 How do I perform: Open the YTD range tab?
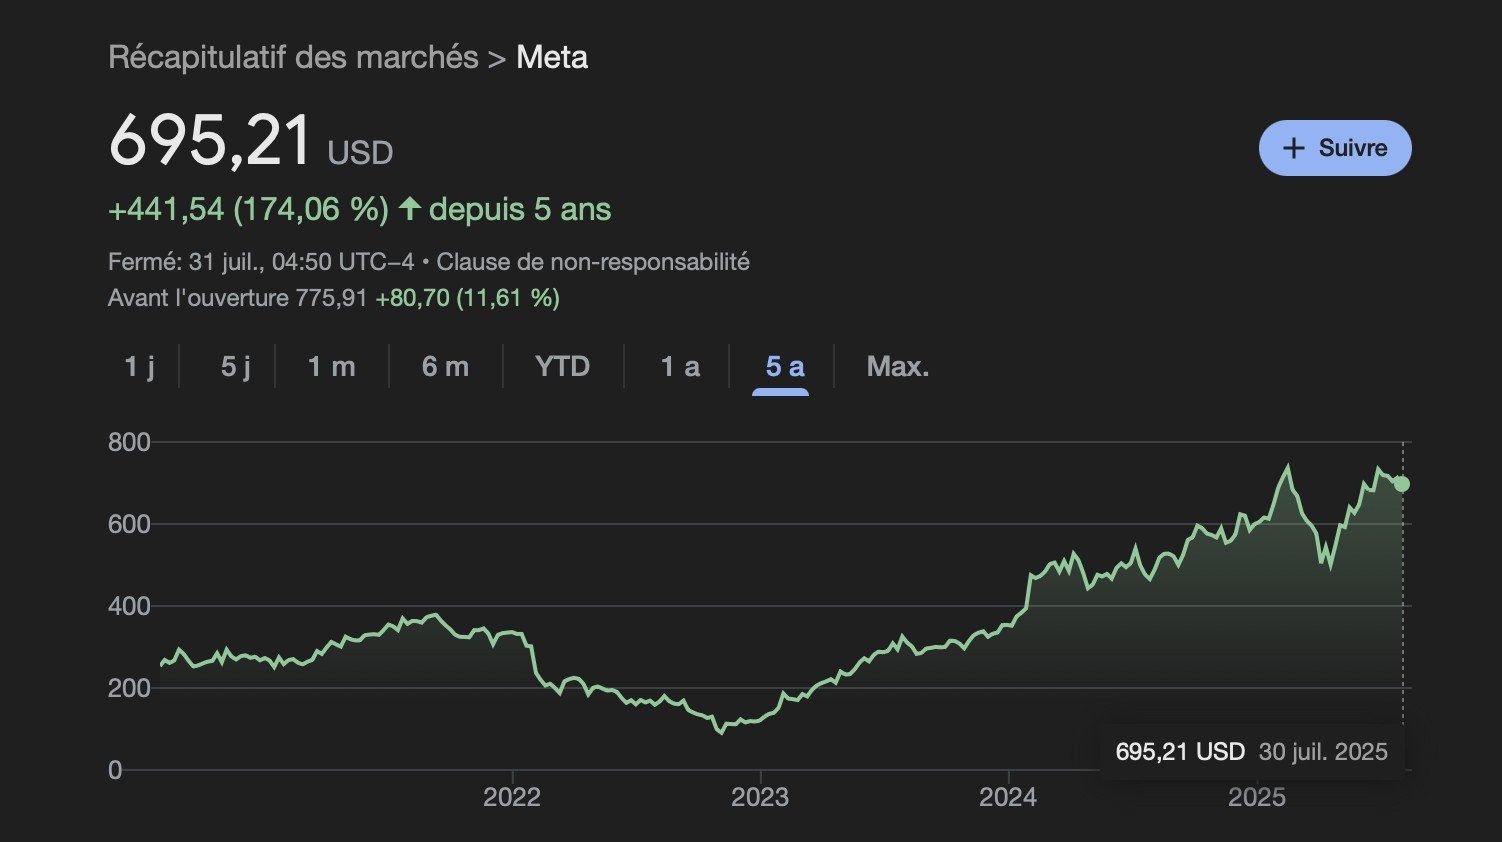[x=563, y=366]
